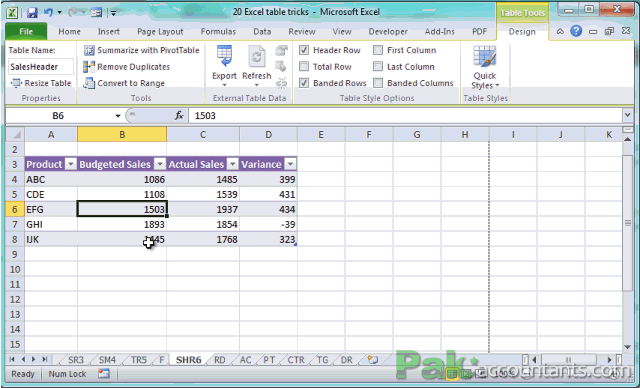Expand the formula bar with the arrow
Image resolution: width=640 pixels, height=388 pixels.
click(628, 116)
